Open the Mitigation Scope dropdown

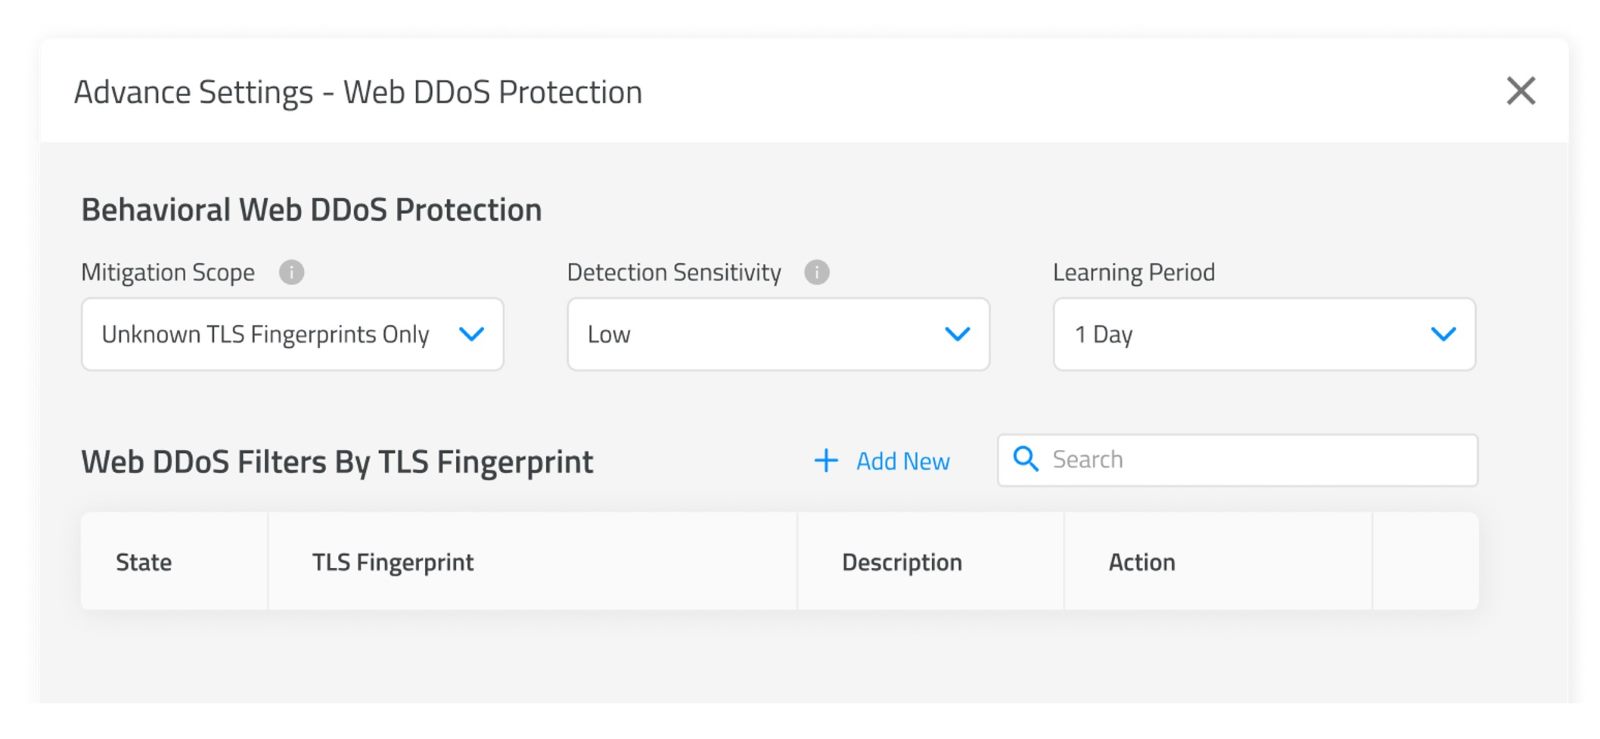pos(292,334)
